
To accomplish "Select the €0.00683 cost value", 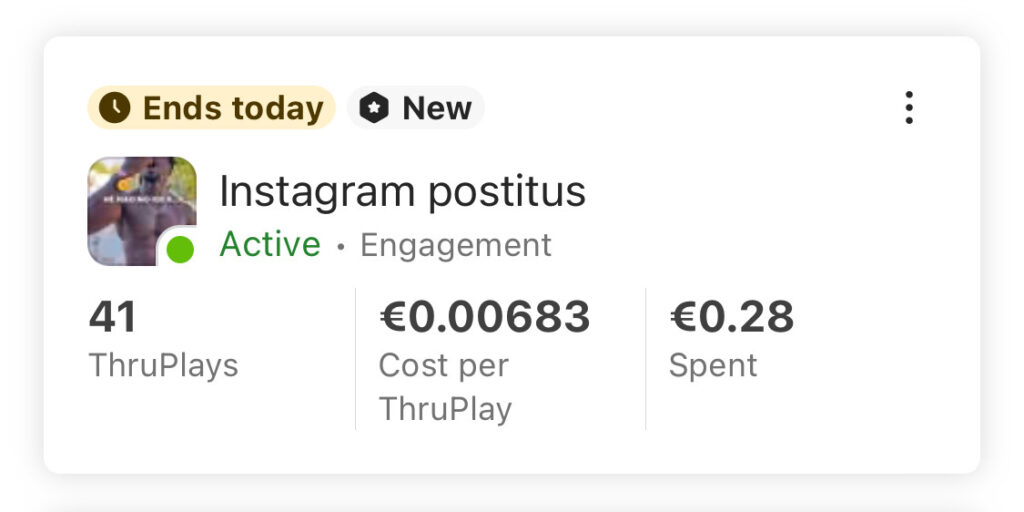I will 485,318.
